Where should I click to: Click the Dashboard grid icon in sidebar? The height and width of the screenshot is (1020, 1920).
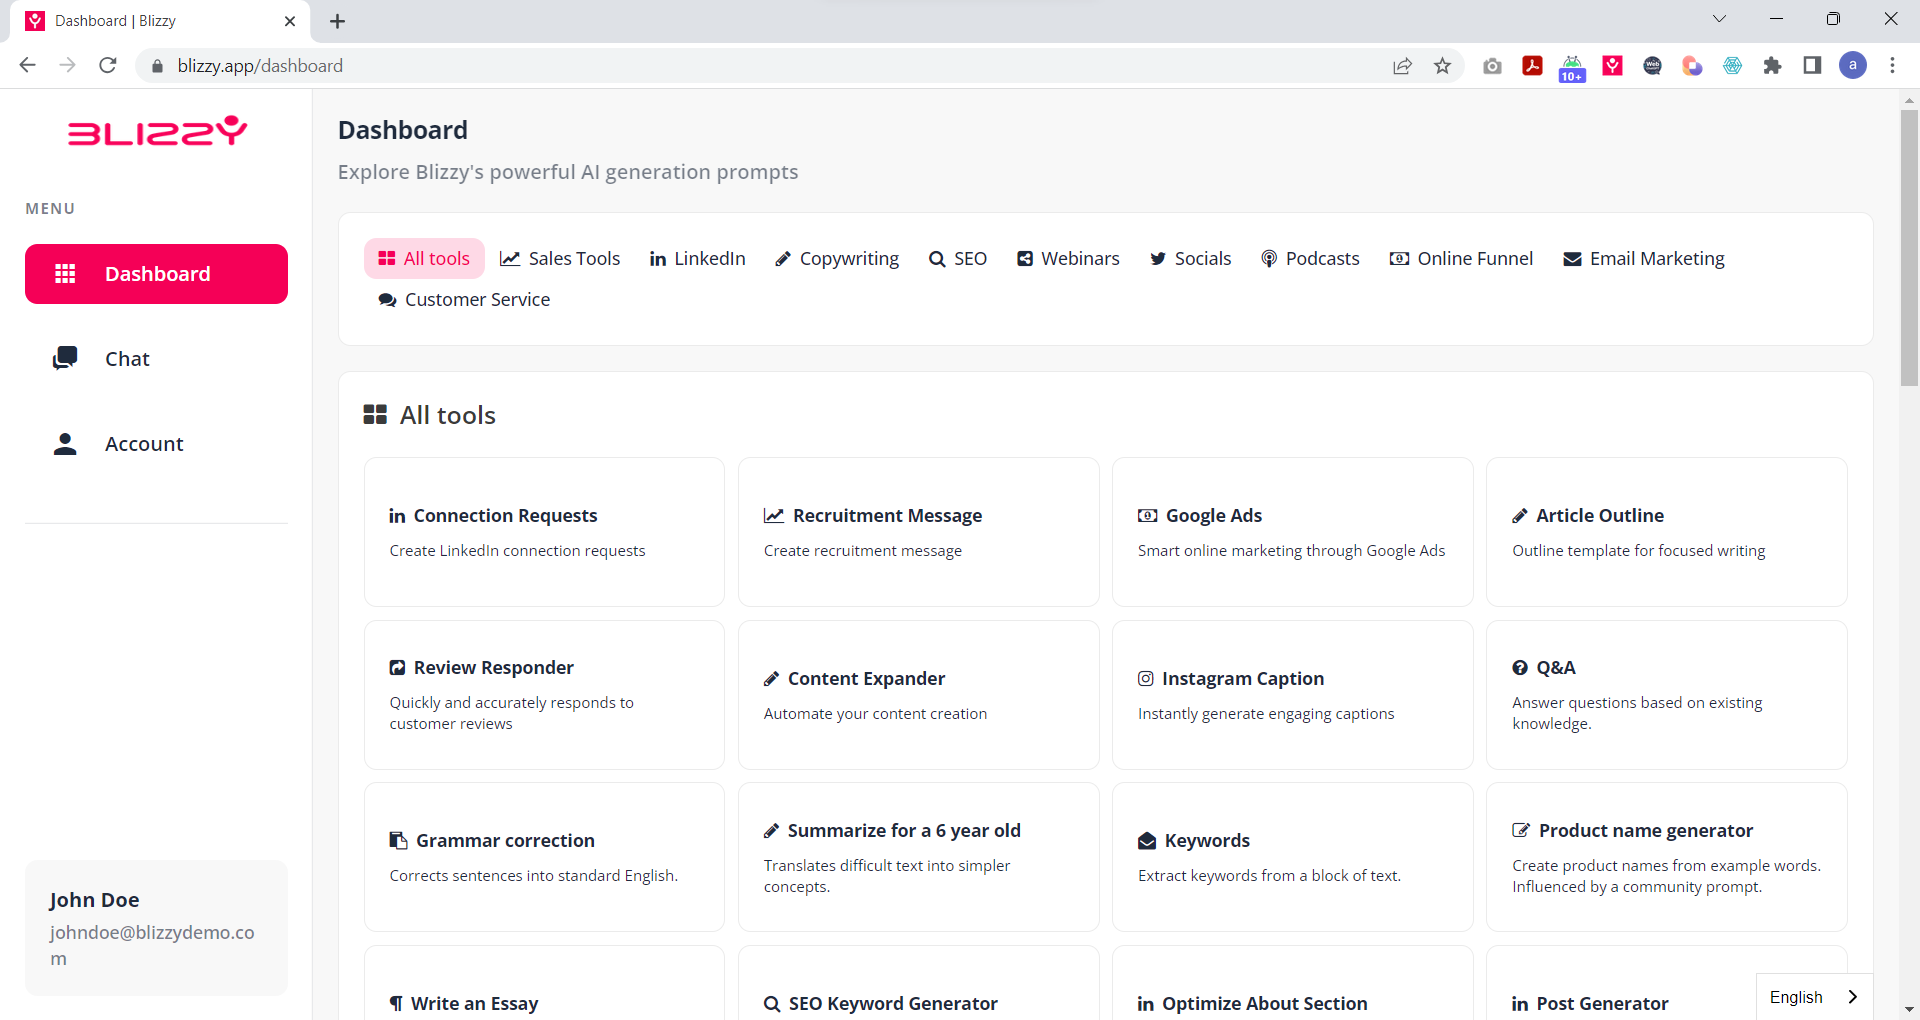click(x=65, y=274)
